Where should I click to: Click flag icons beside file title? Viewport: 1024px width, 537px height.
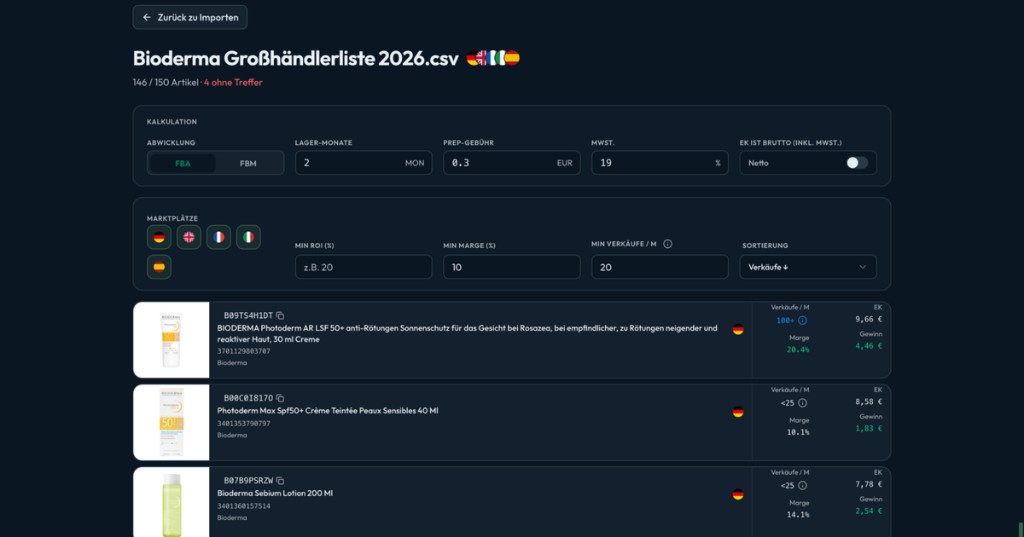pos(493,58)
